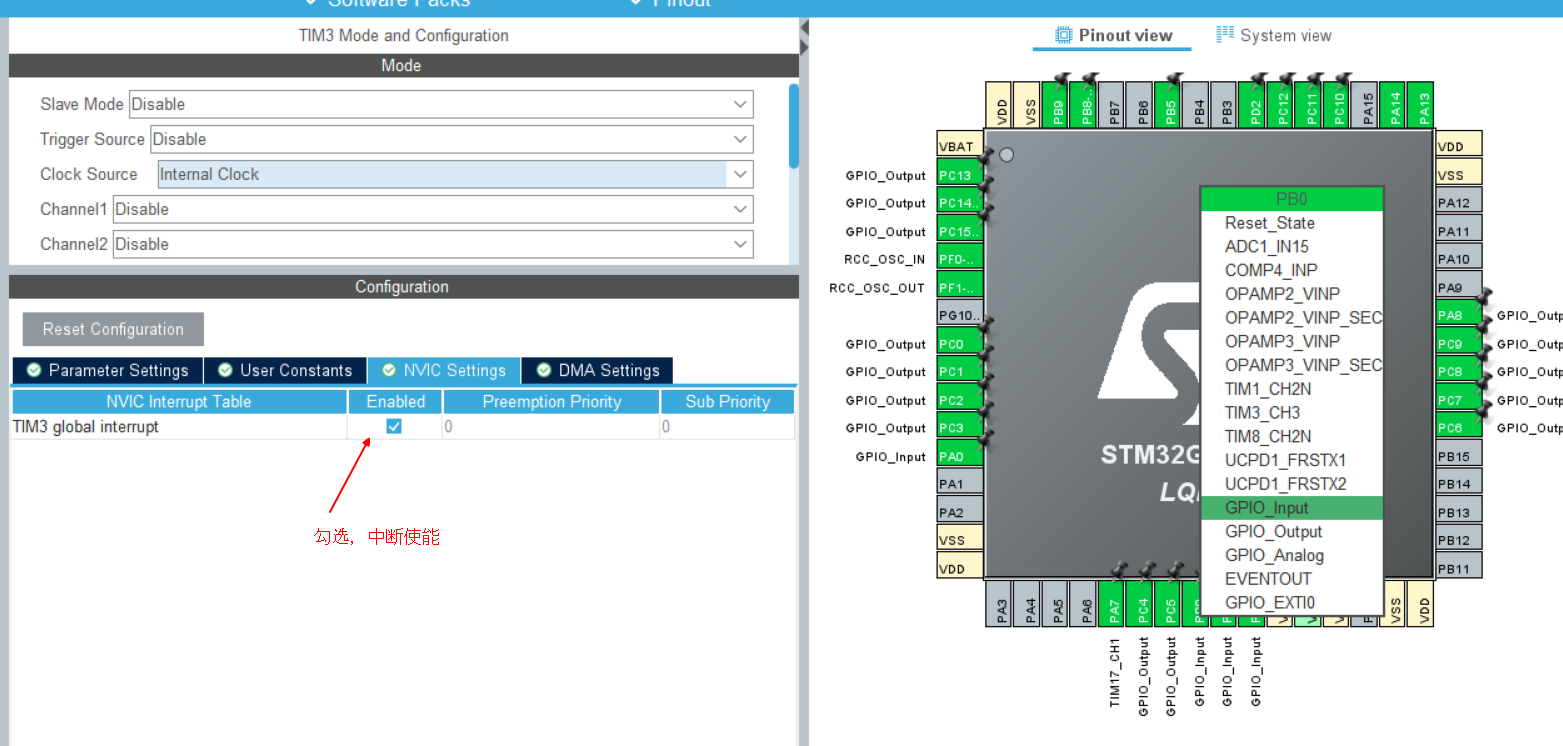This screenshot has height=746, width=1563.
Task: Click the Preemption Priority column header
Action: click(x=552, y=402)
